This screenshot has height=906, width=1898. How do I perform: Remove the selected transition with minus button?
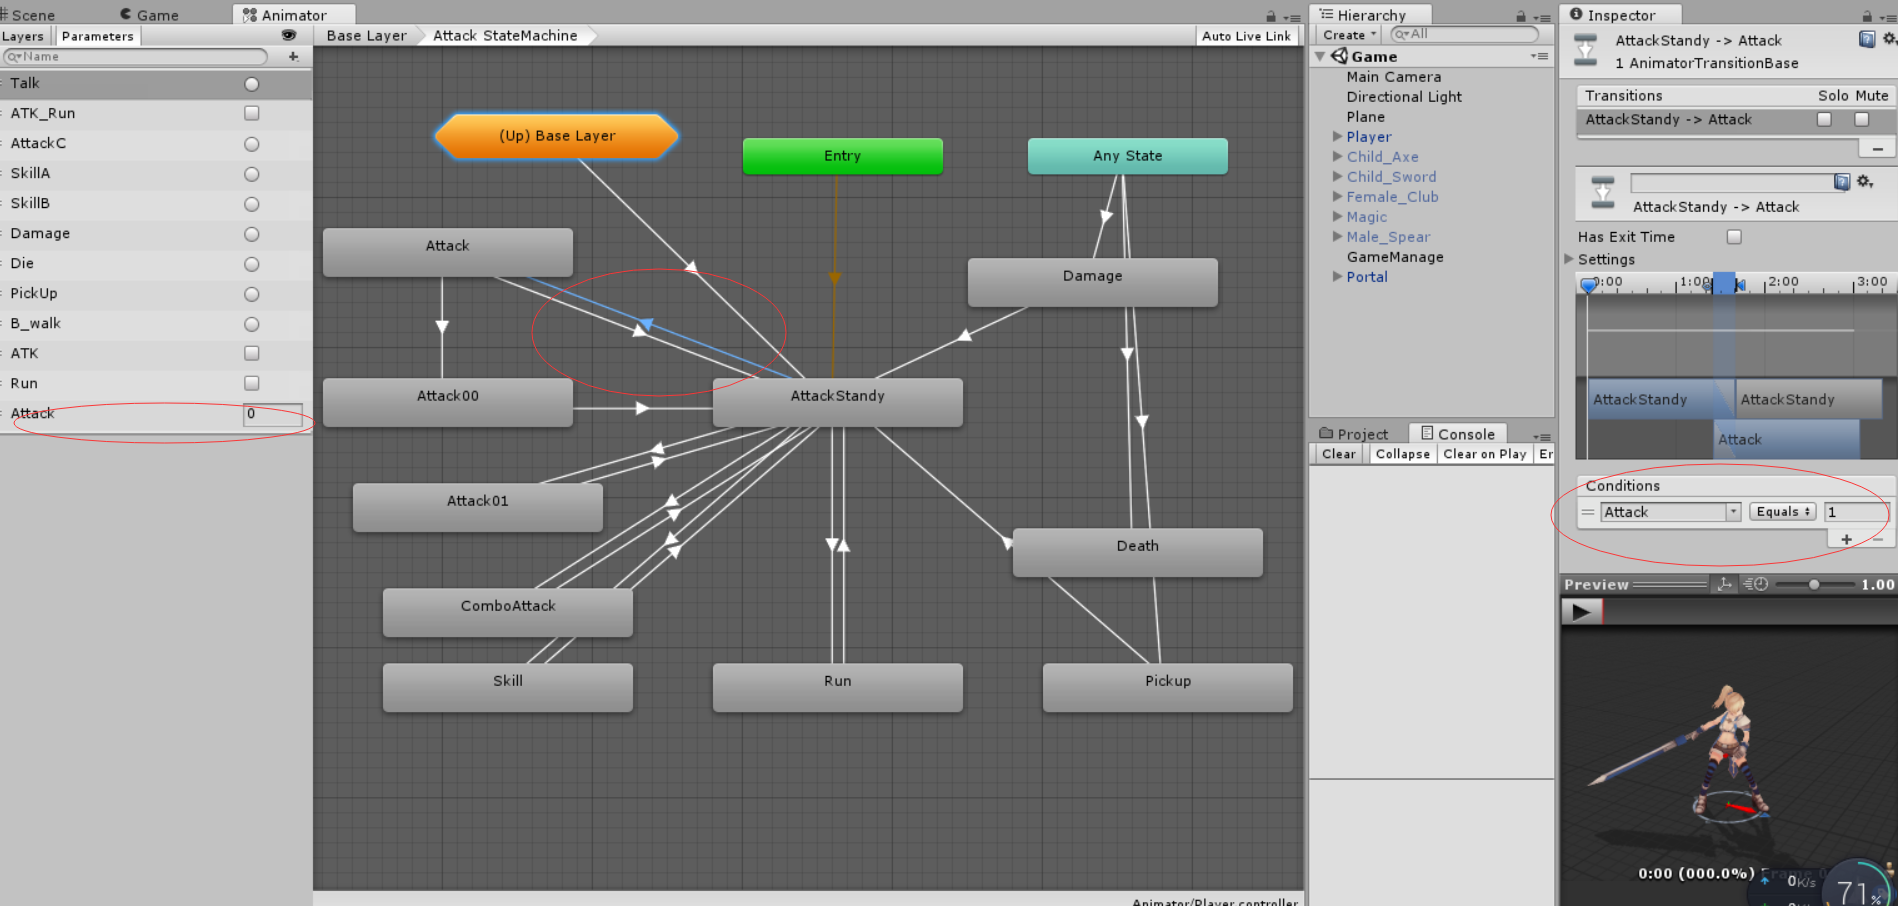[1878, 149]
